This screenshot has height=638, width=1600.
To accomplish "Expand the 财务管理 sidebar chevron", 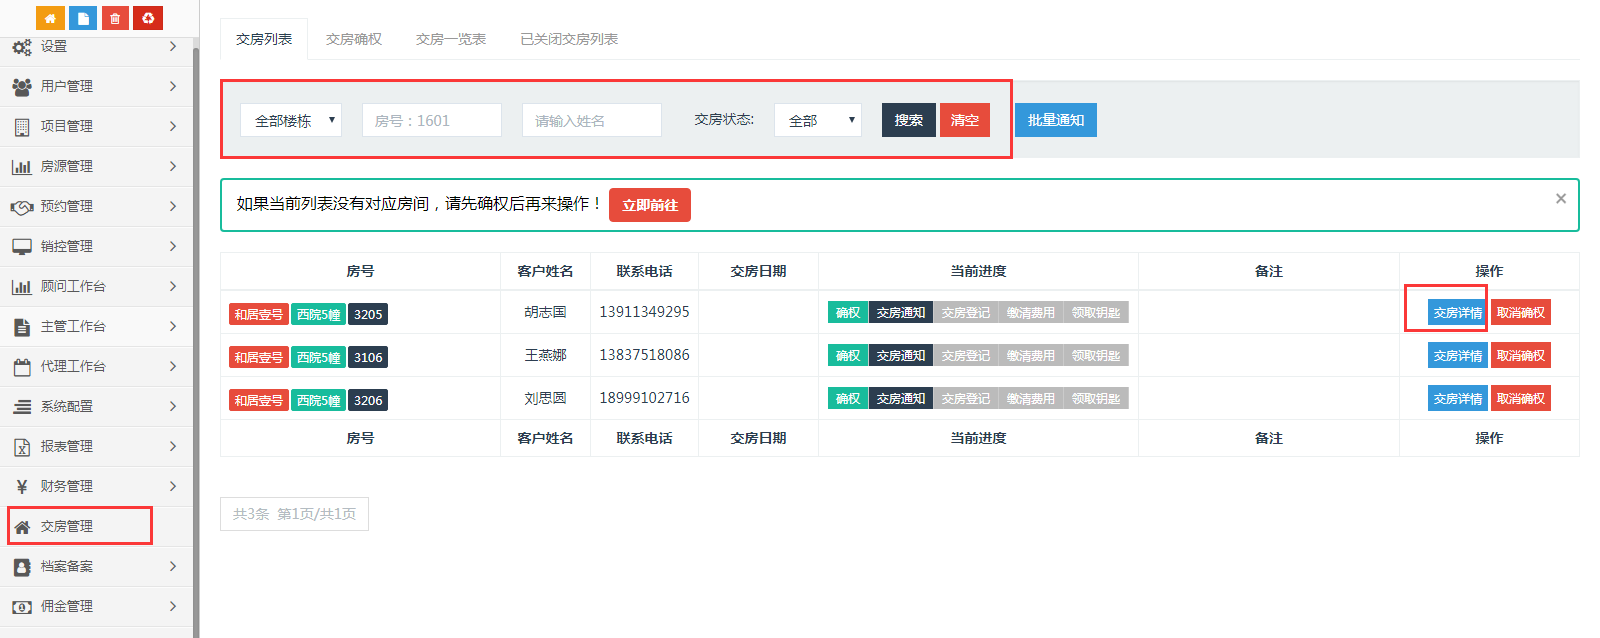I will [x=173, y=486].
